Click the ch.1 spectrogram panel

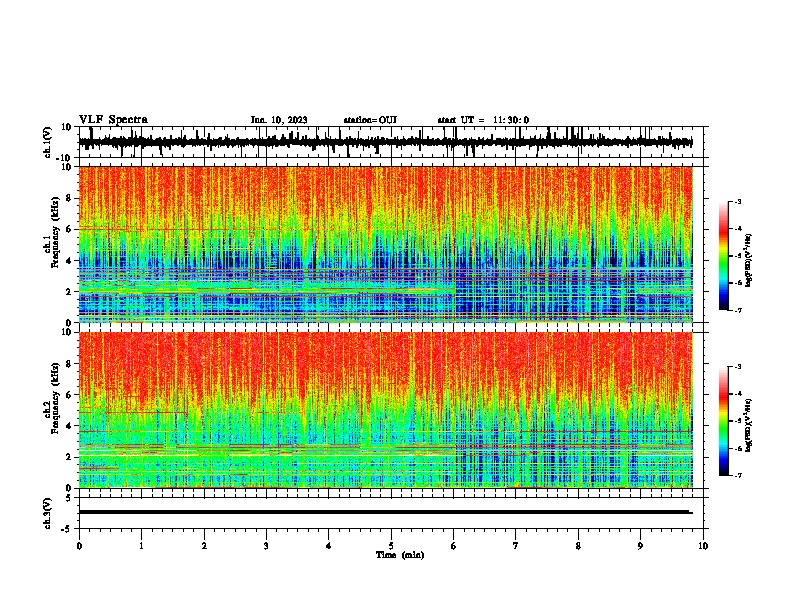[386, 244]
